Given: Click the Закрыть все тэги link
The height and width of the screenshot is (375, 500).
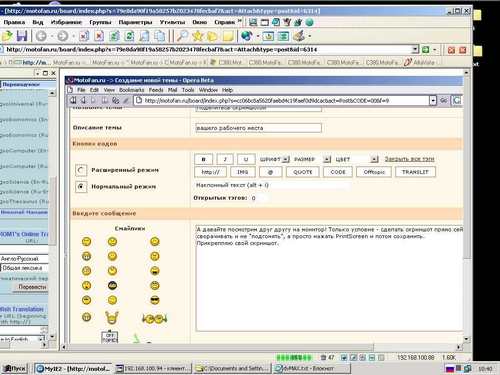Looking at the screenshot, I should (410, 159).
